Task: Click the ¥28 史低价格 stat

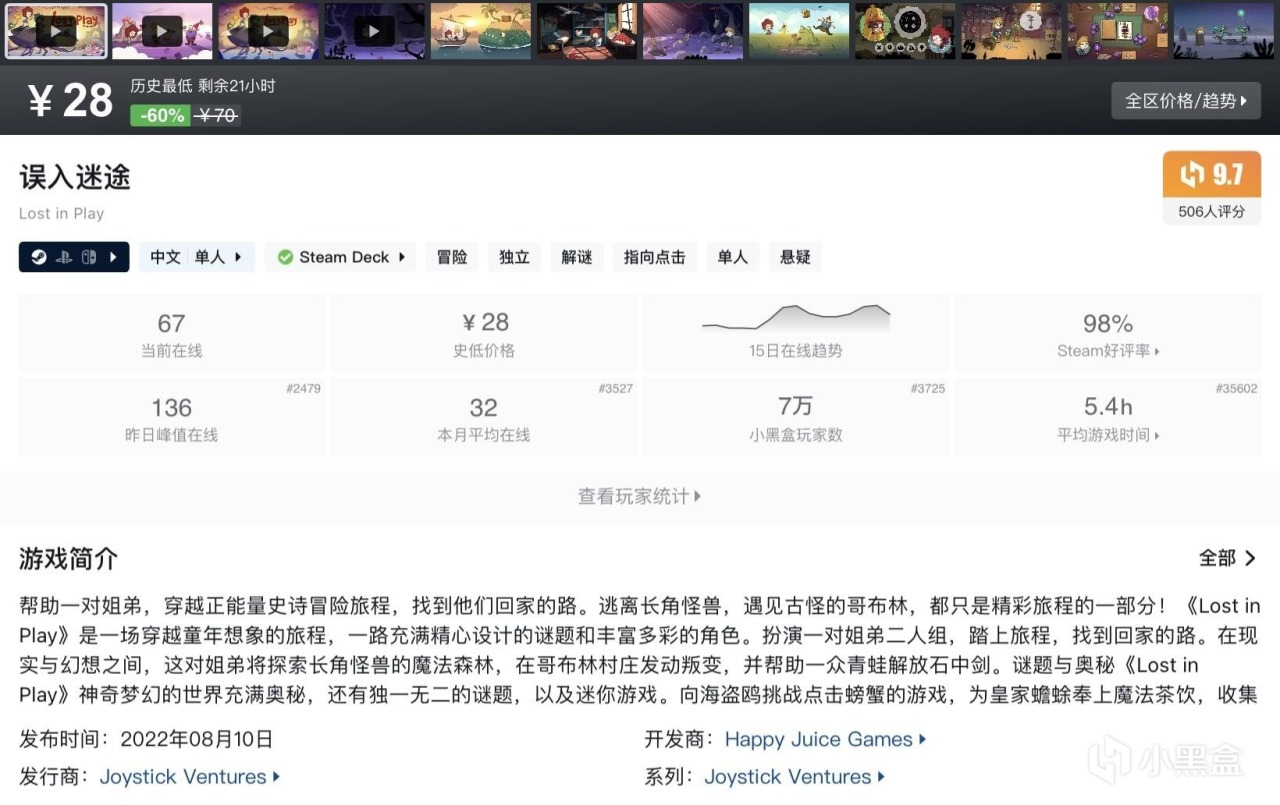Action: click(x=484, y=333)
